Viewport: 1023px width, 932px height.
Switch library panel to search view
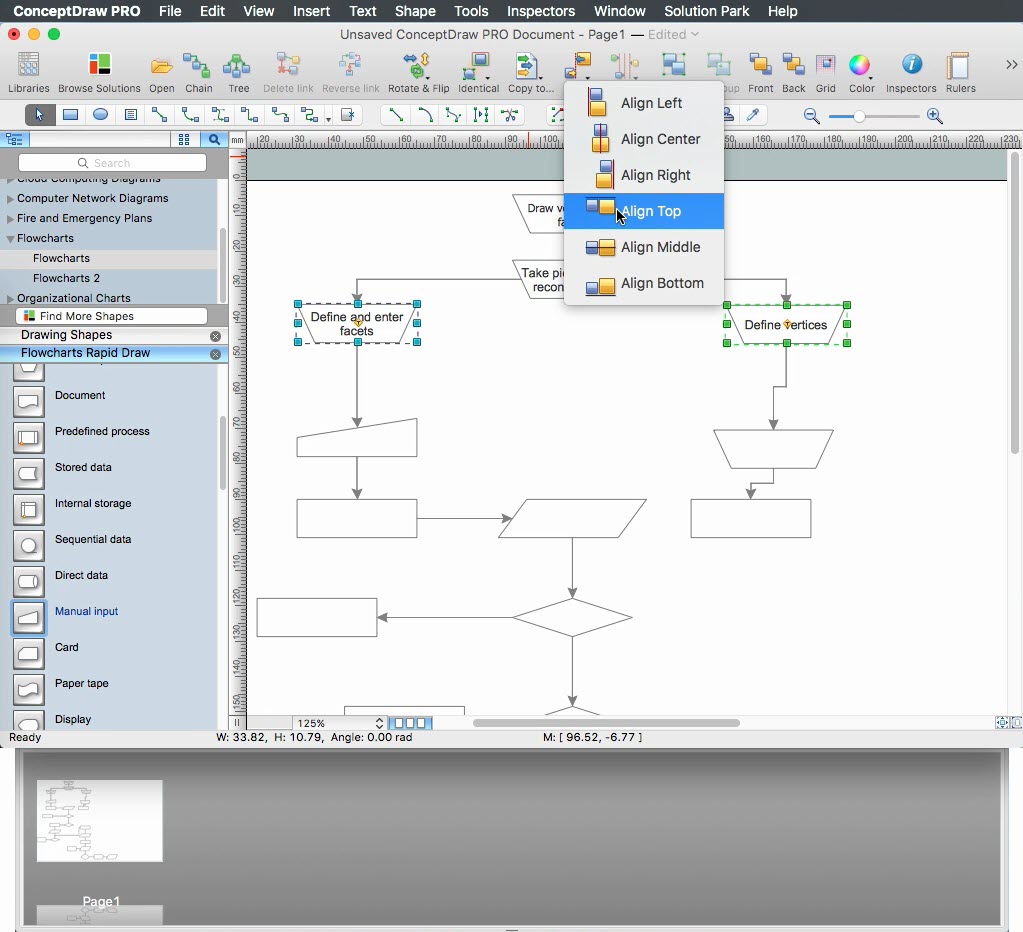pos(214,140)
